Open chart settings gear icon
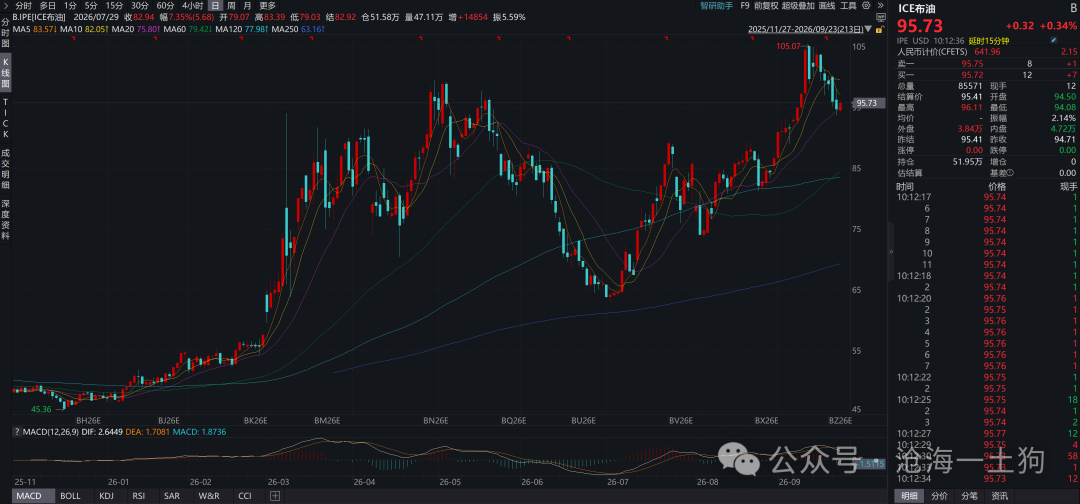This screenshot has width=1080, height=504. [x=864, y=5]
